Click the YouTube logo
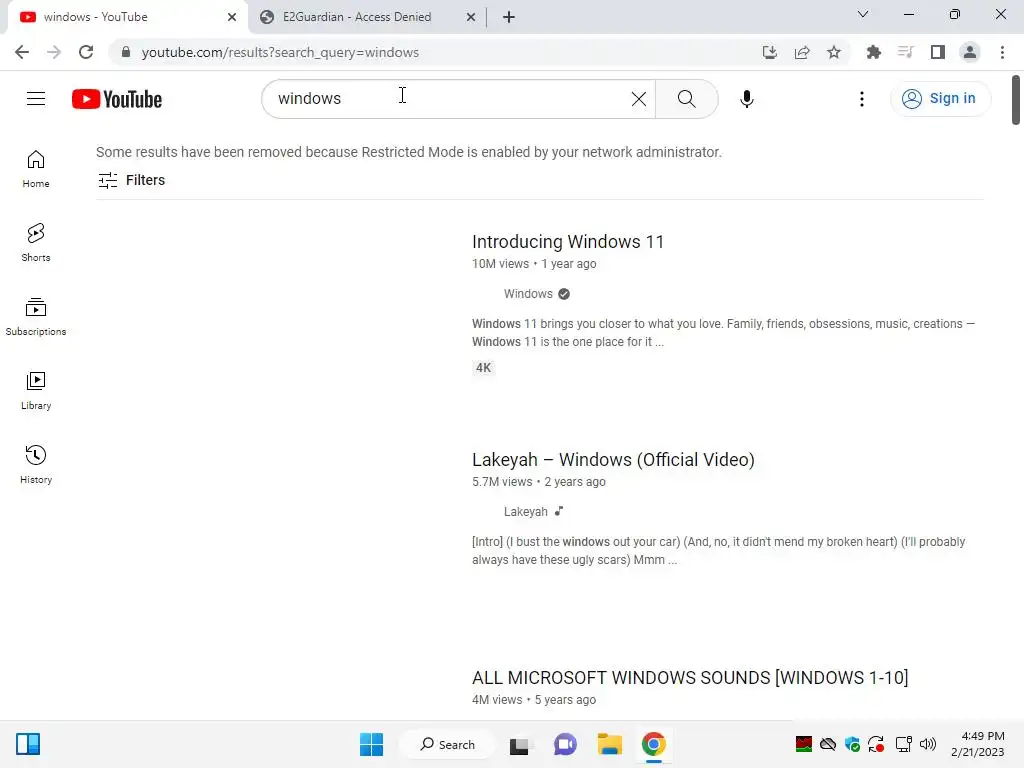This screenshot has width=1024, height=768. pyautogui.click(x=117, y=99)
